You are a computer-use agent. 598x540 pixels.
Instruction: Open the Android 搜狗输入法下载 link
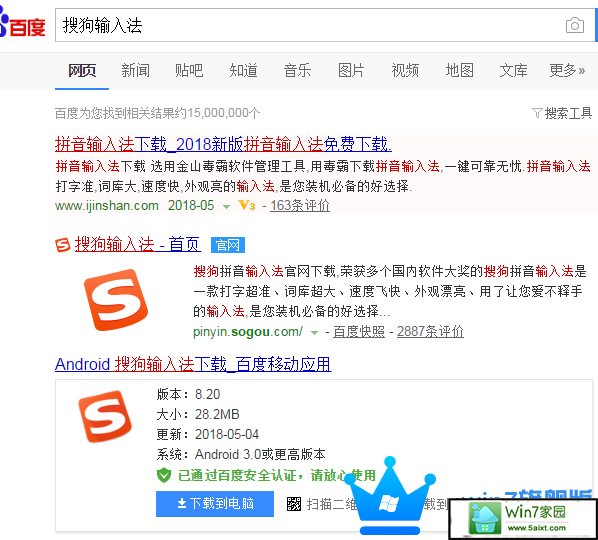(193, 364)
